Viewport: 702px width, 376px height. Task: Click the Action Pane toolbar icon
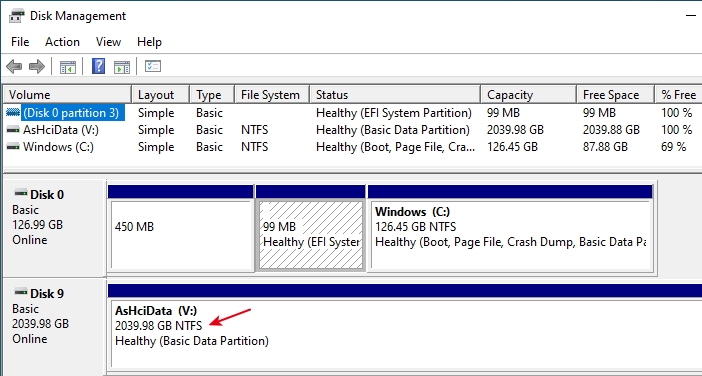click(122, 67)
